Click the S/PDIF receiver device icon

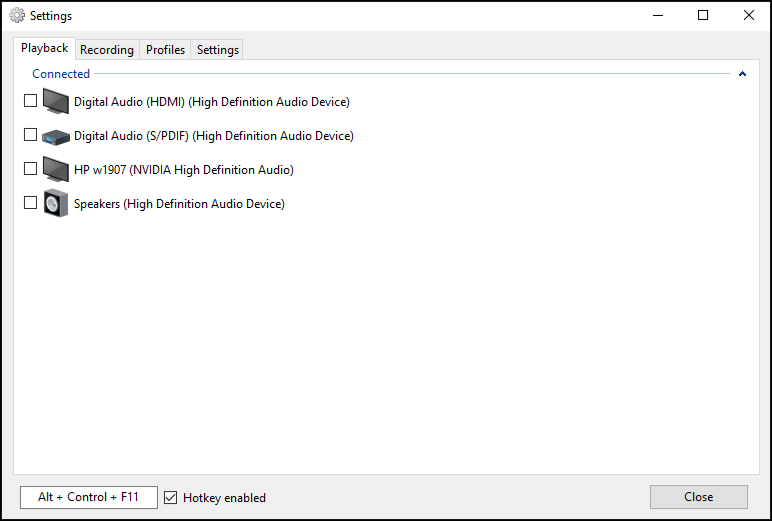coord(56,137)
